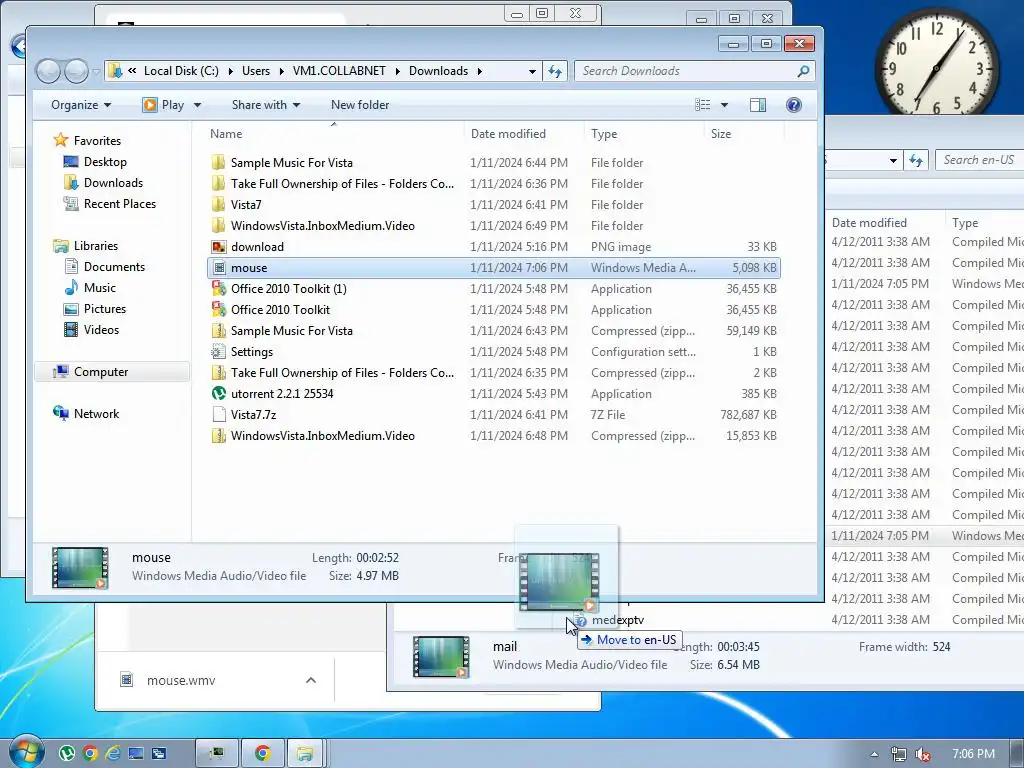1024x768 pixels.
Task: Open Internet Explorer pinned taskbar icon
Action: click(x=113, y=754)
